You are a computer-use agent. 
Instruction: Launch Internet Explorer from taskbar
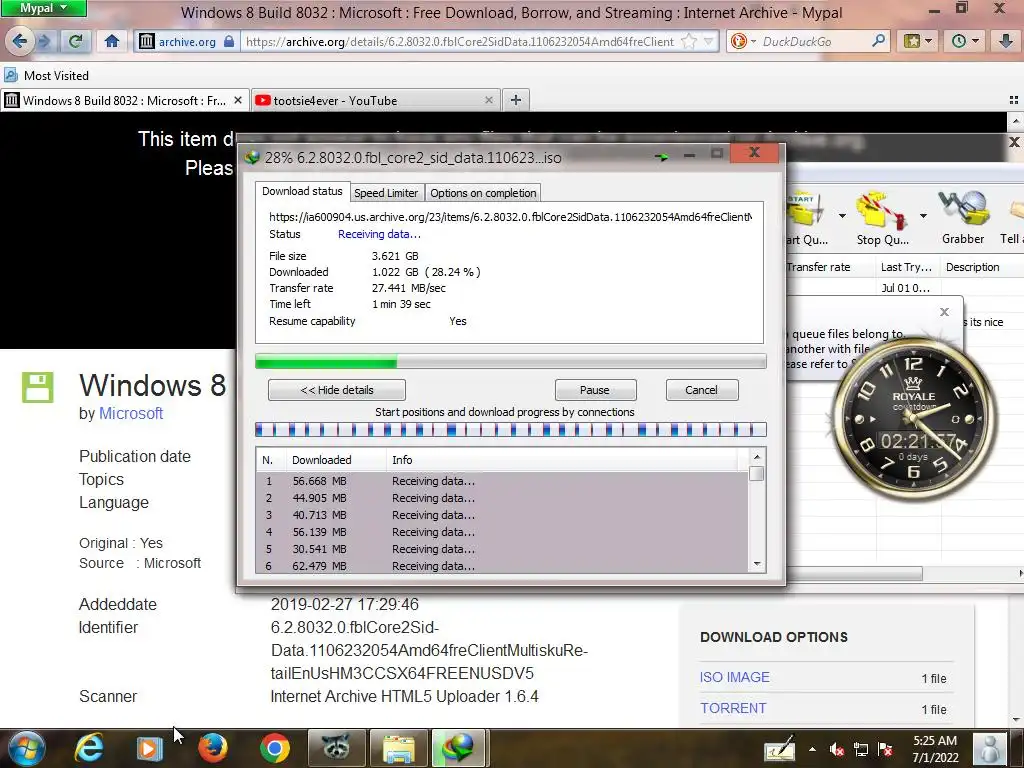[88, 748]
